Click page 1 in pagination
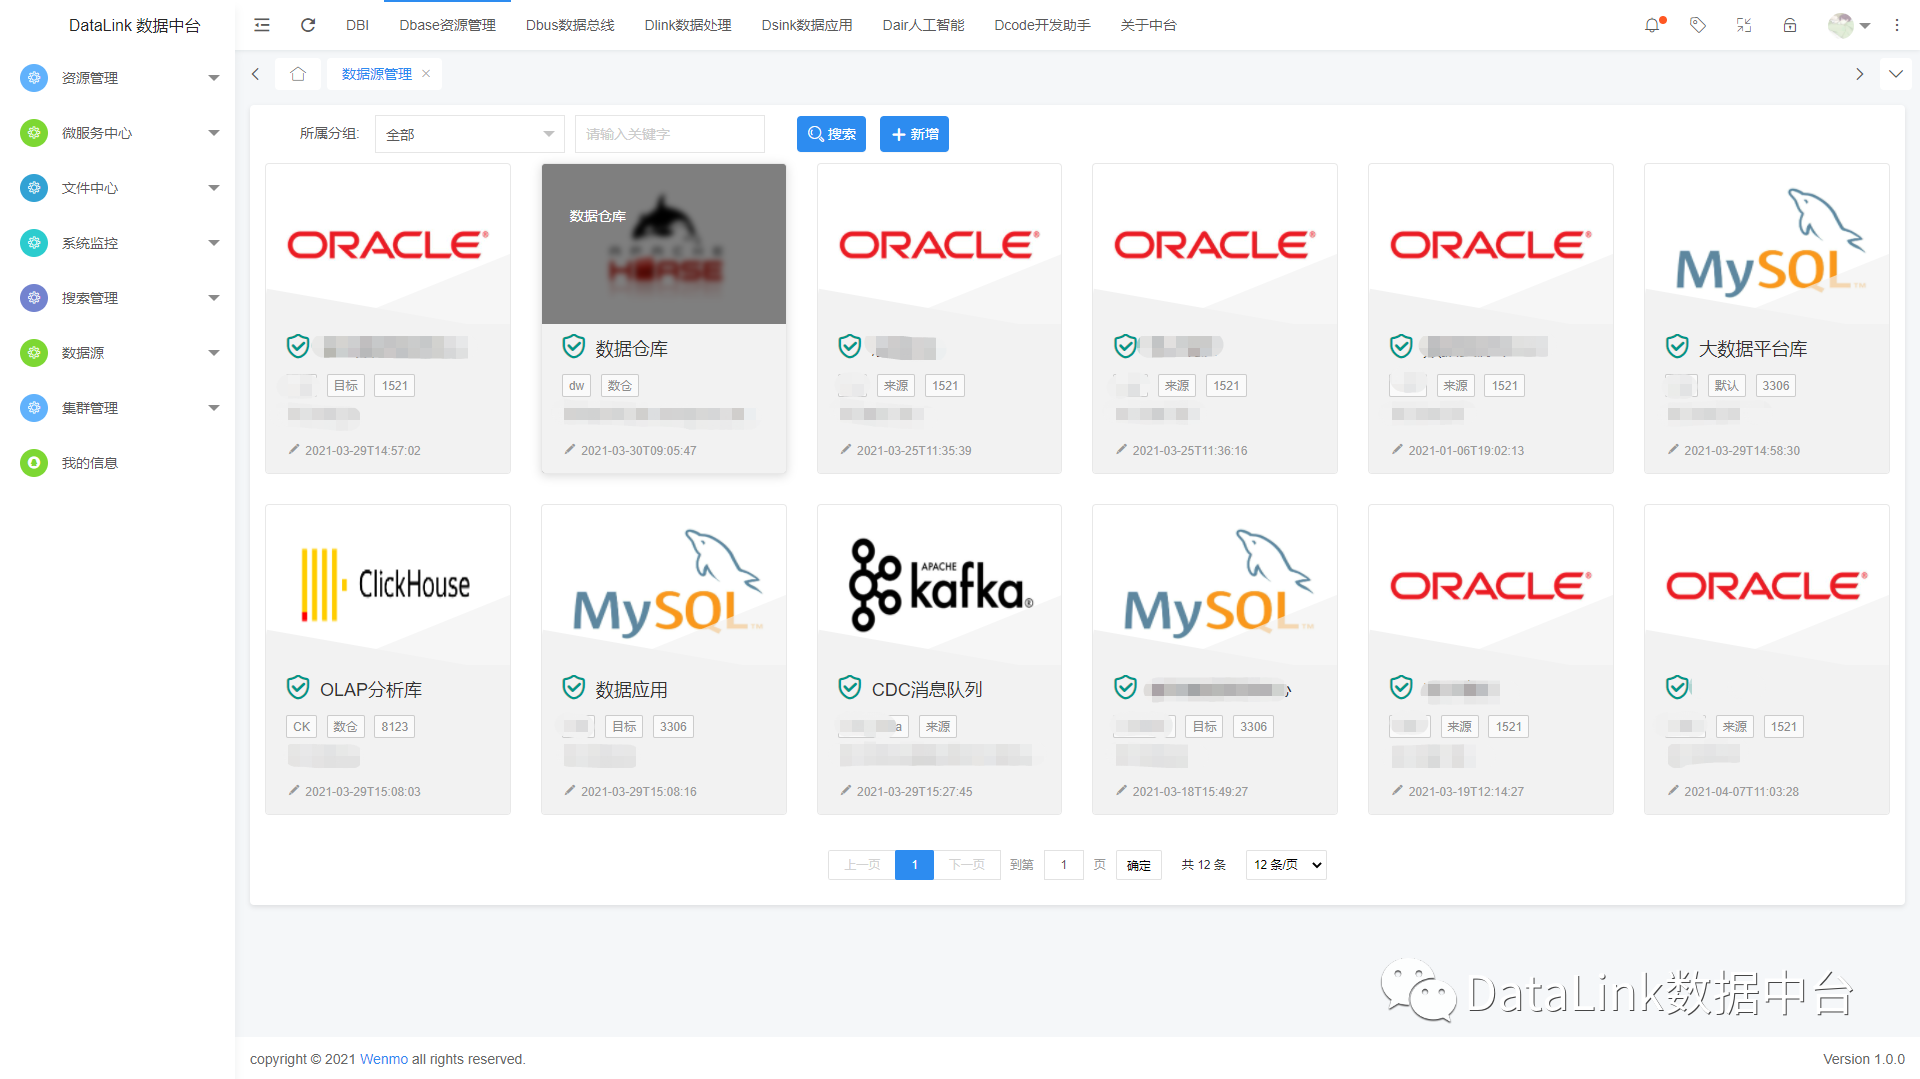Screen dimensions: 1920x1079 [914, 865]
